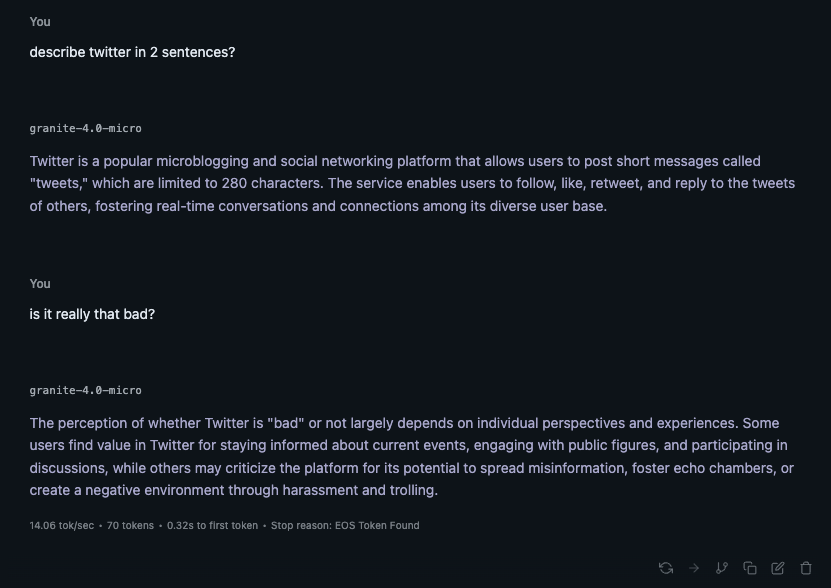Click the response about Twitter being "bad"
This screenshot has width=831, height=588.
coord(412,457)
